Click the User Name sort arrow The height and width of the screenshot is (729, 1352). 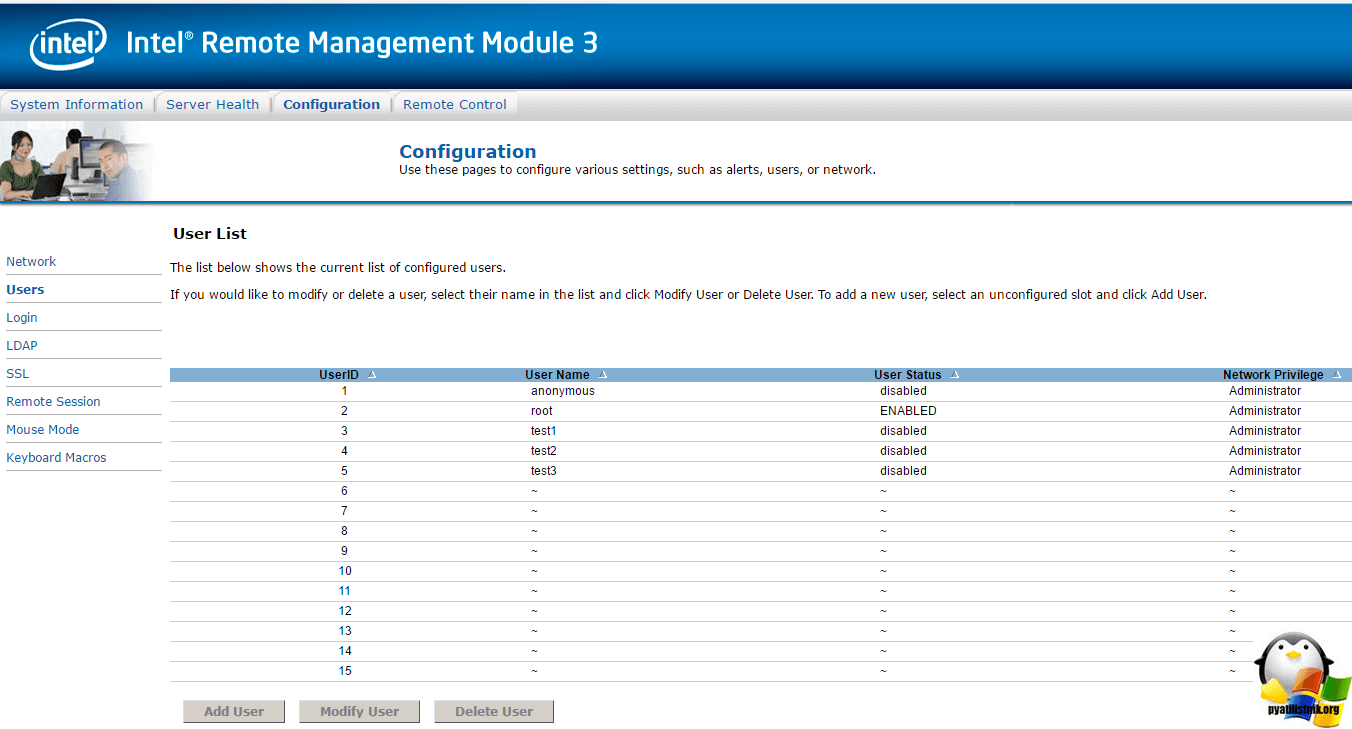coord(603,375)
